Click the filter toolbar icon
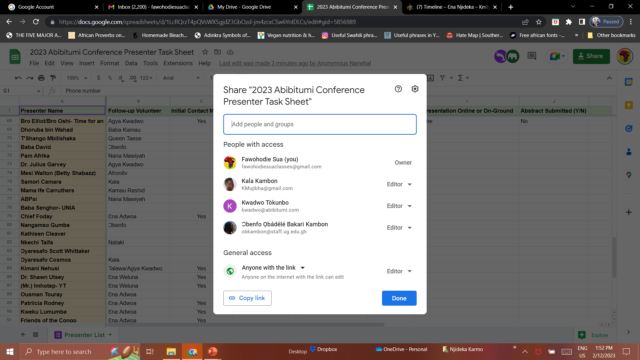 442,78
